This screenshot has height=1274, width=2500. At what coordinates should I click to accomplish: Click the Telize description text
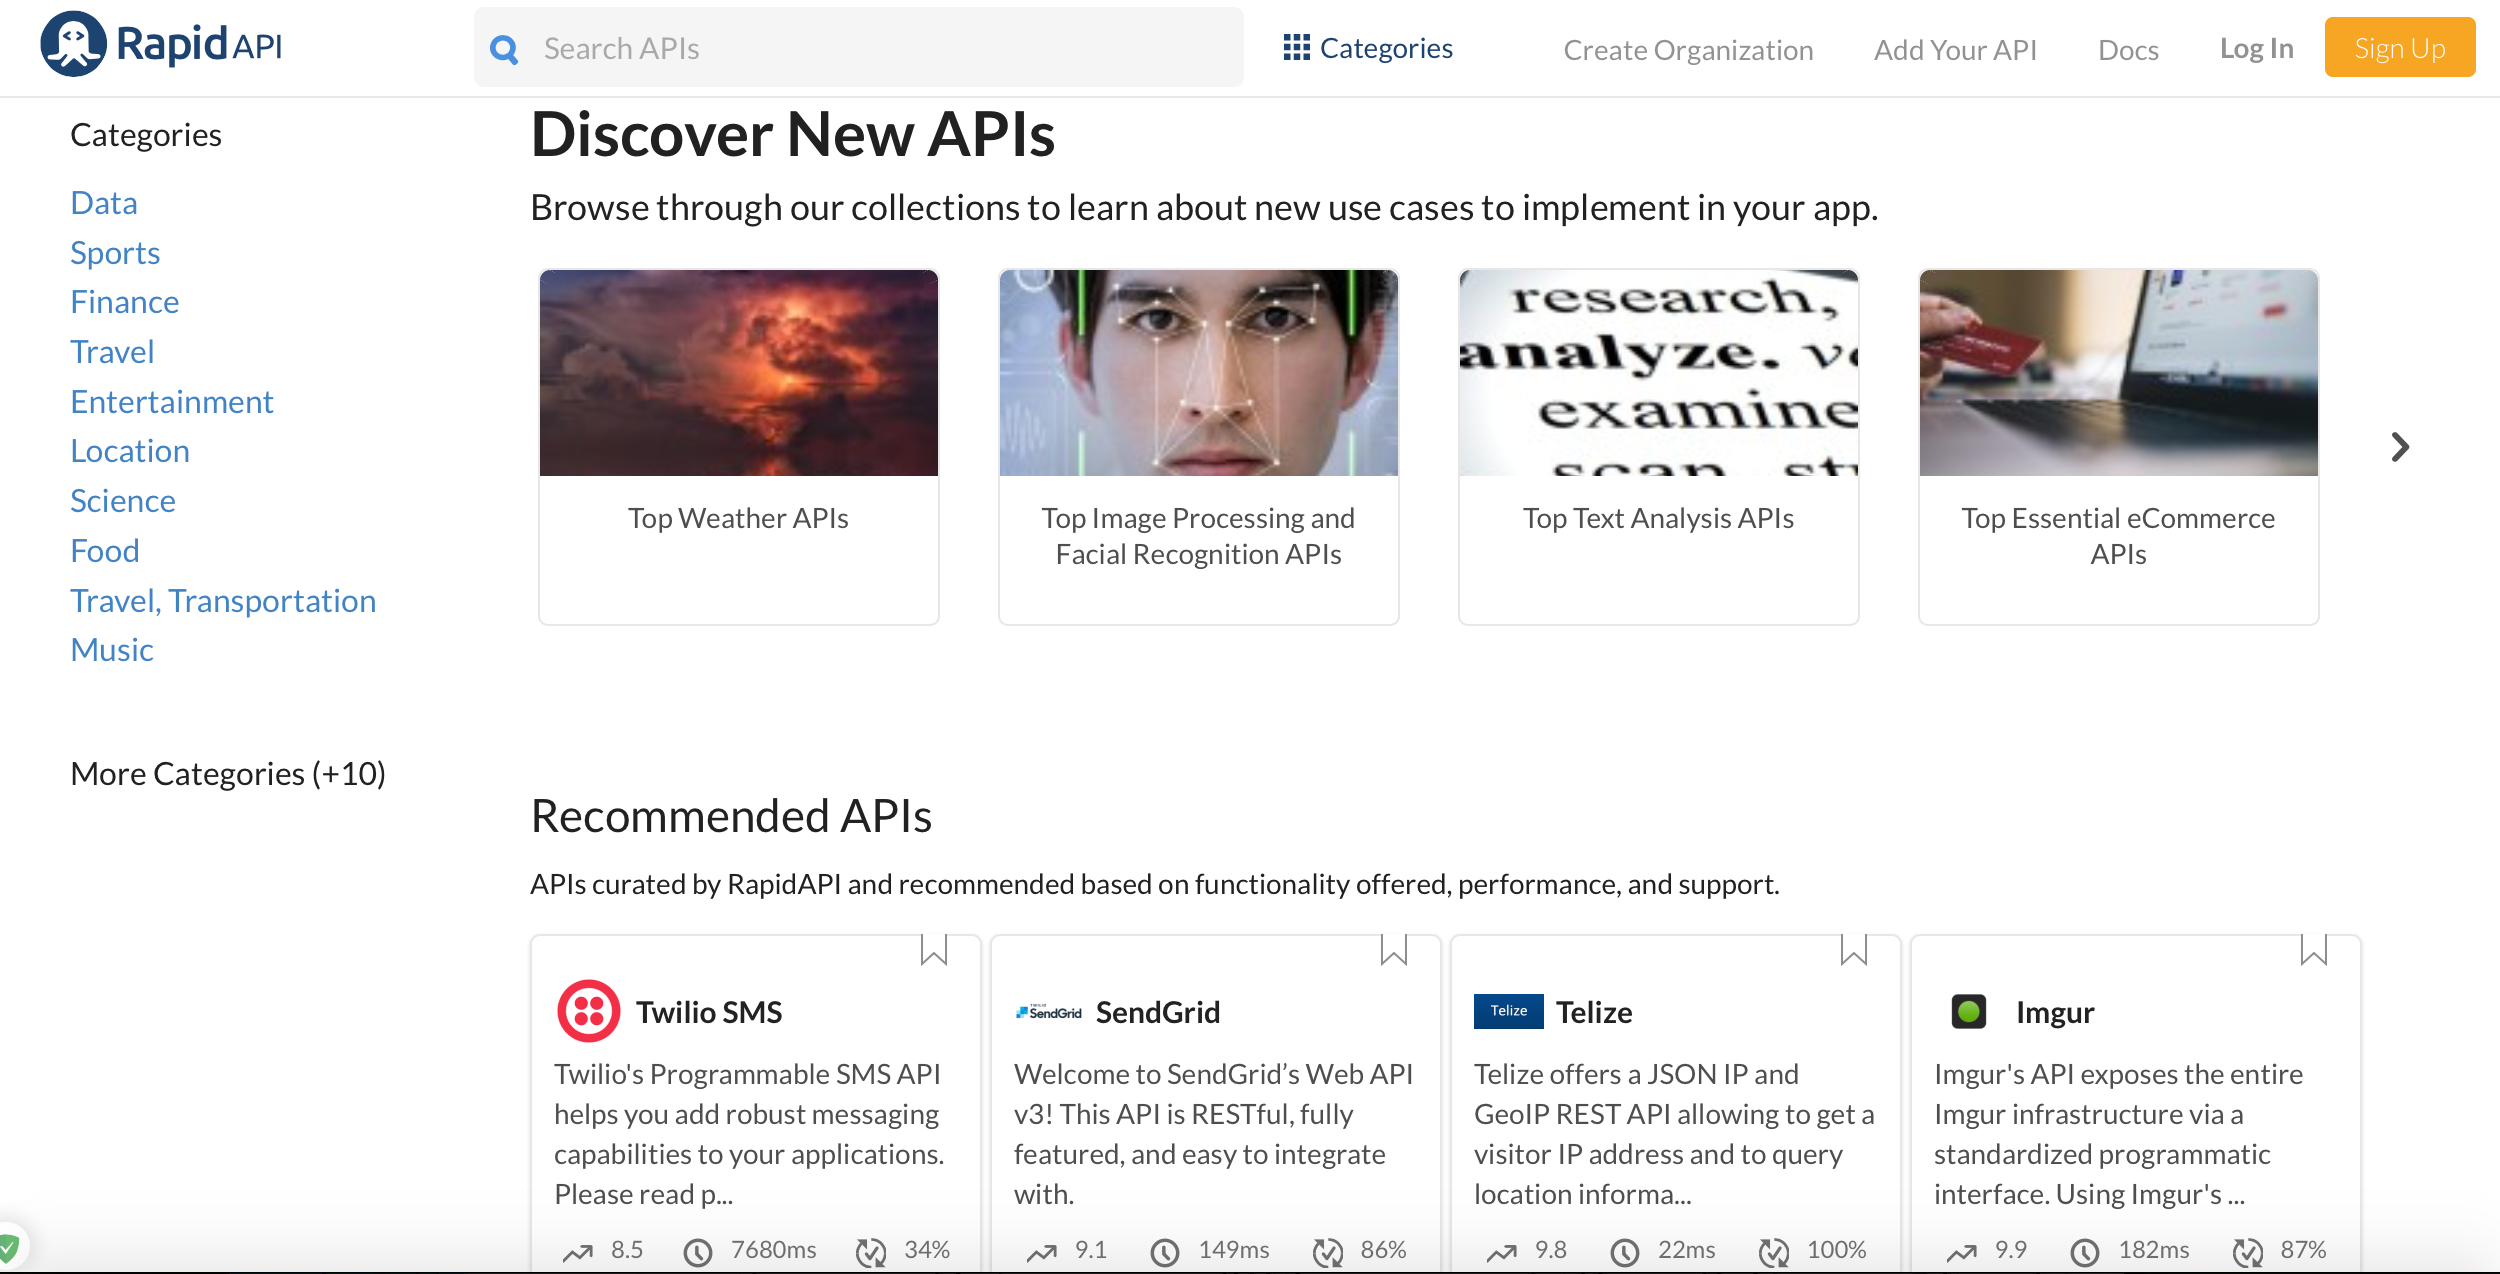(1674, 1134)
